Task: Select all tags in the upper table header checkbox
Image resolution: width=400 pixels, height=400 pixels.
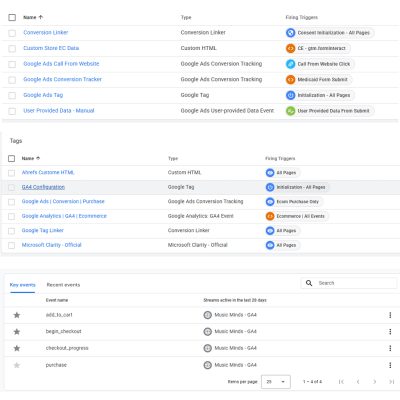Action: 12,17
